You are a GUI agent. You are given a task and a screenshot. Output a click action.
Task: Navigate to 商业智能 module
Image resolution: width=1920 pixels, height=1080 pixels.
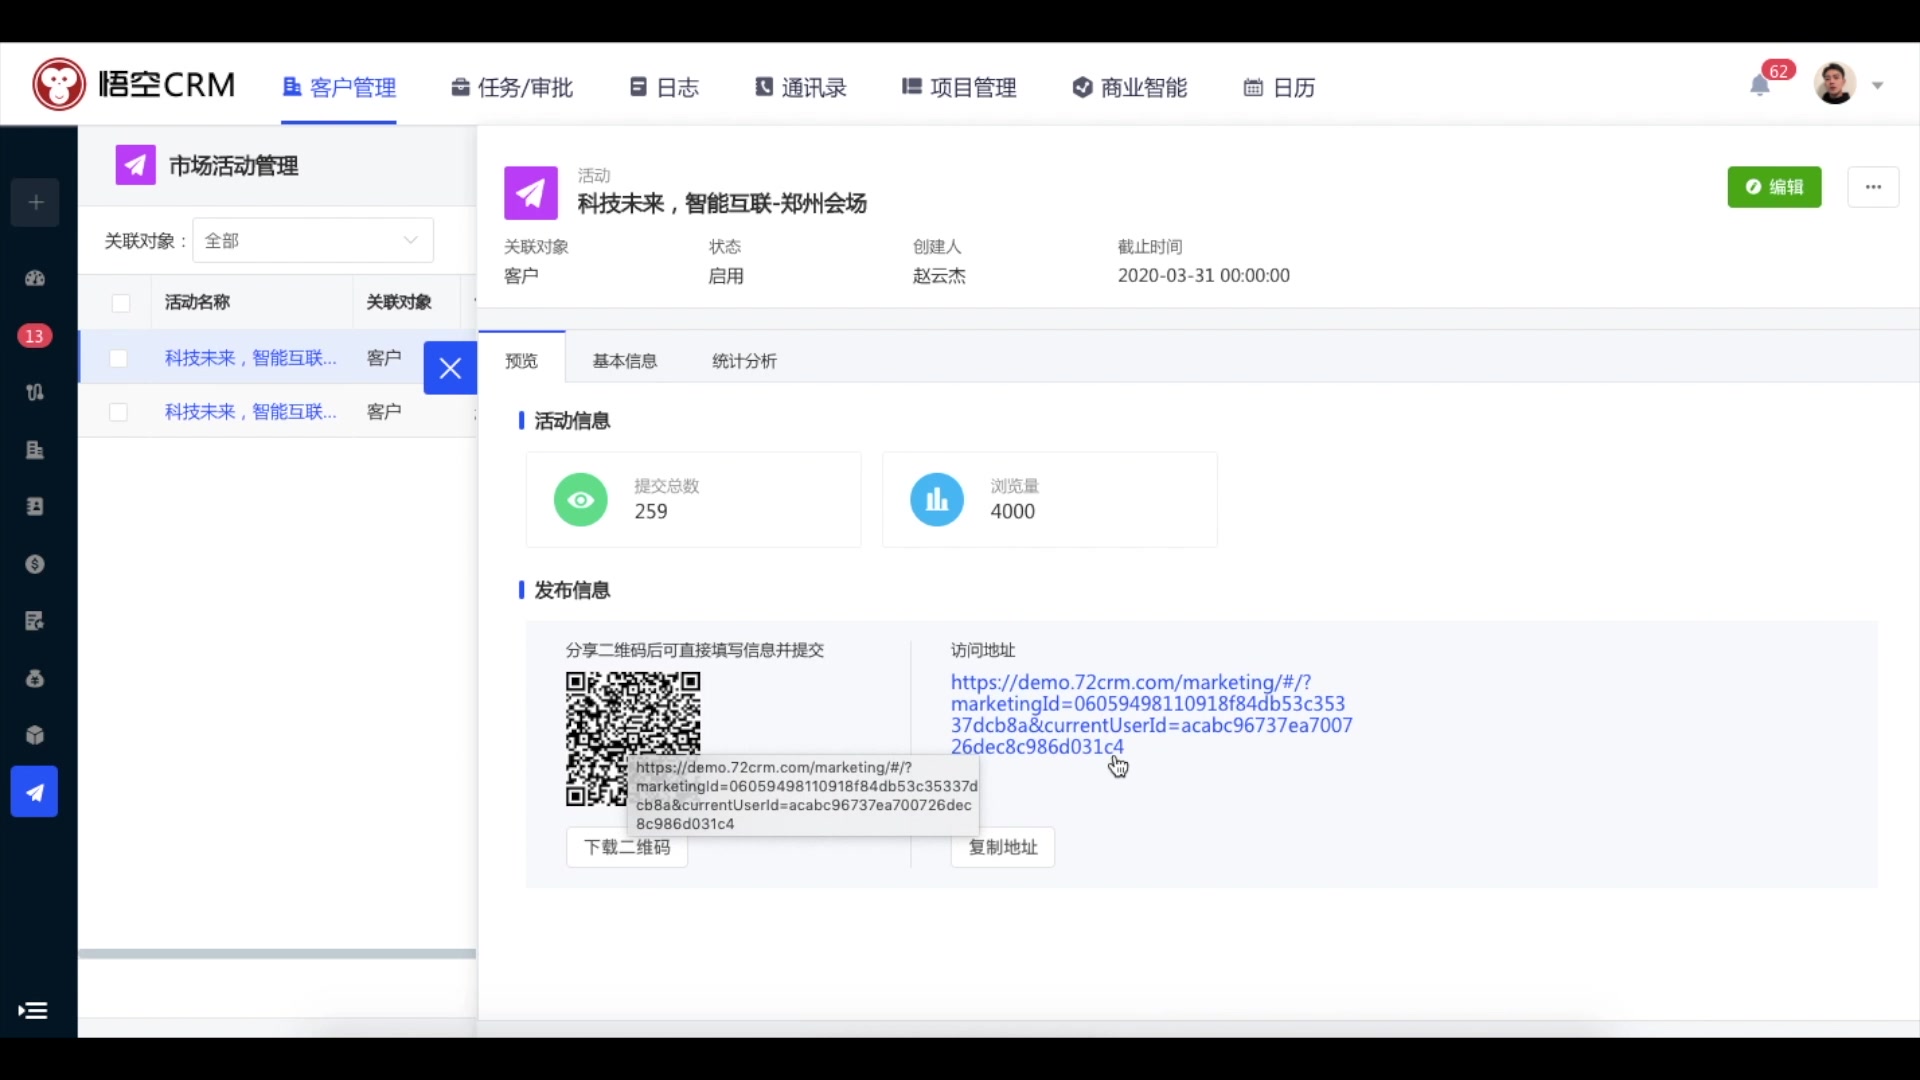point(1127,87)
